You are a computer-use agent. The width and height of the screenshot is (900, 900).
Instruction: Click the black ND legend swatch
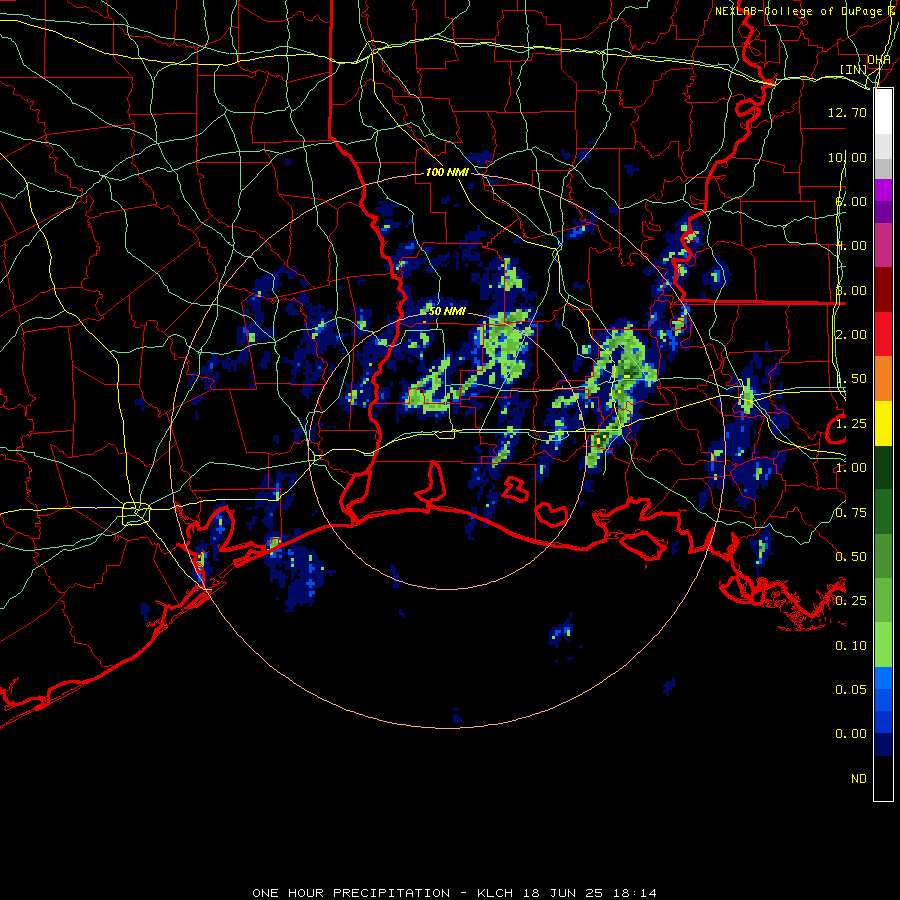point(883,778)
